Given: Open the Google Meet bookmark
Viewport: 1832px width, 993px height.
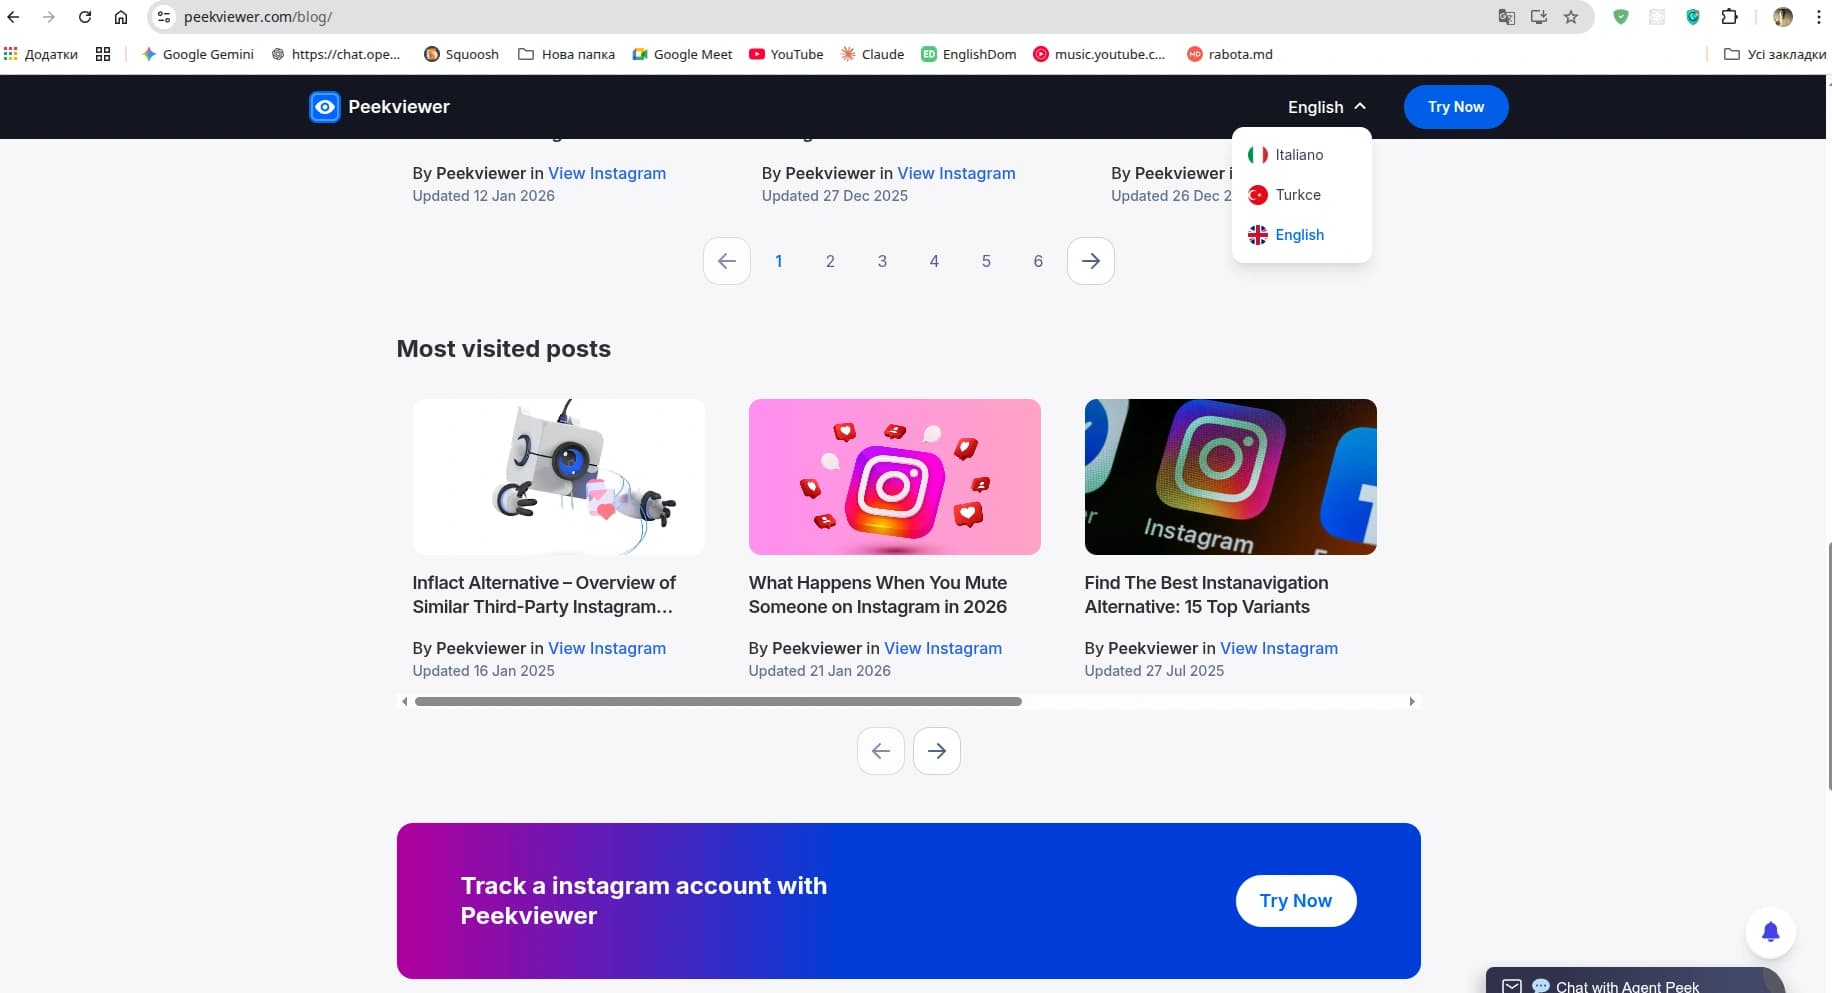Looking at the screenshot, I should click(x=682, y=54).
